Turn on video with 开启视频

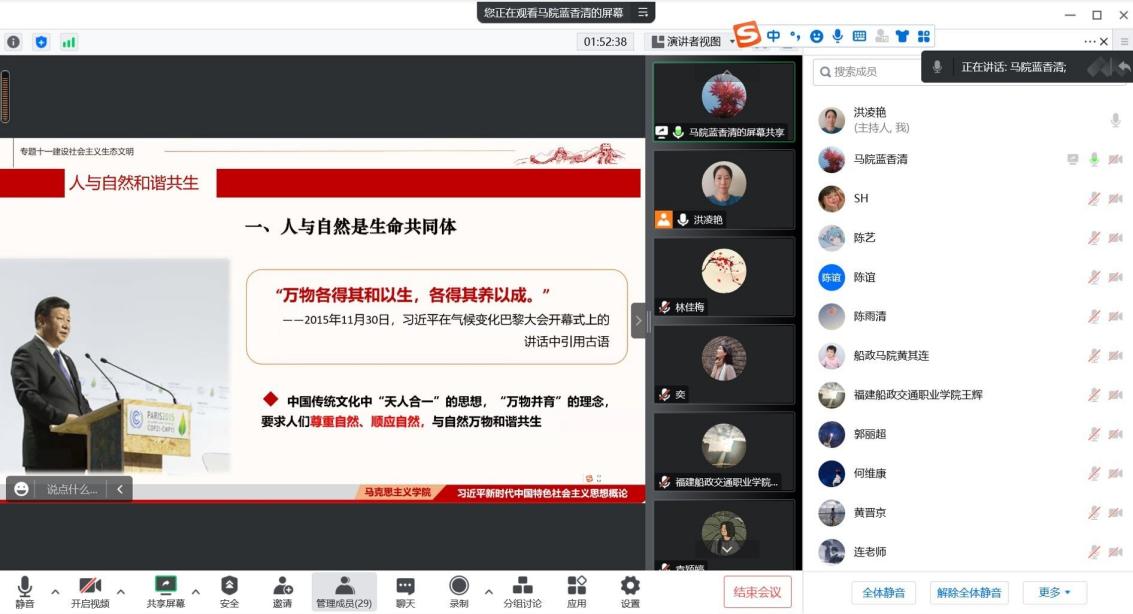coord(90,590)
